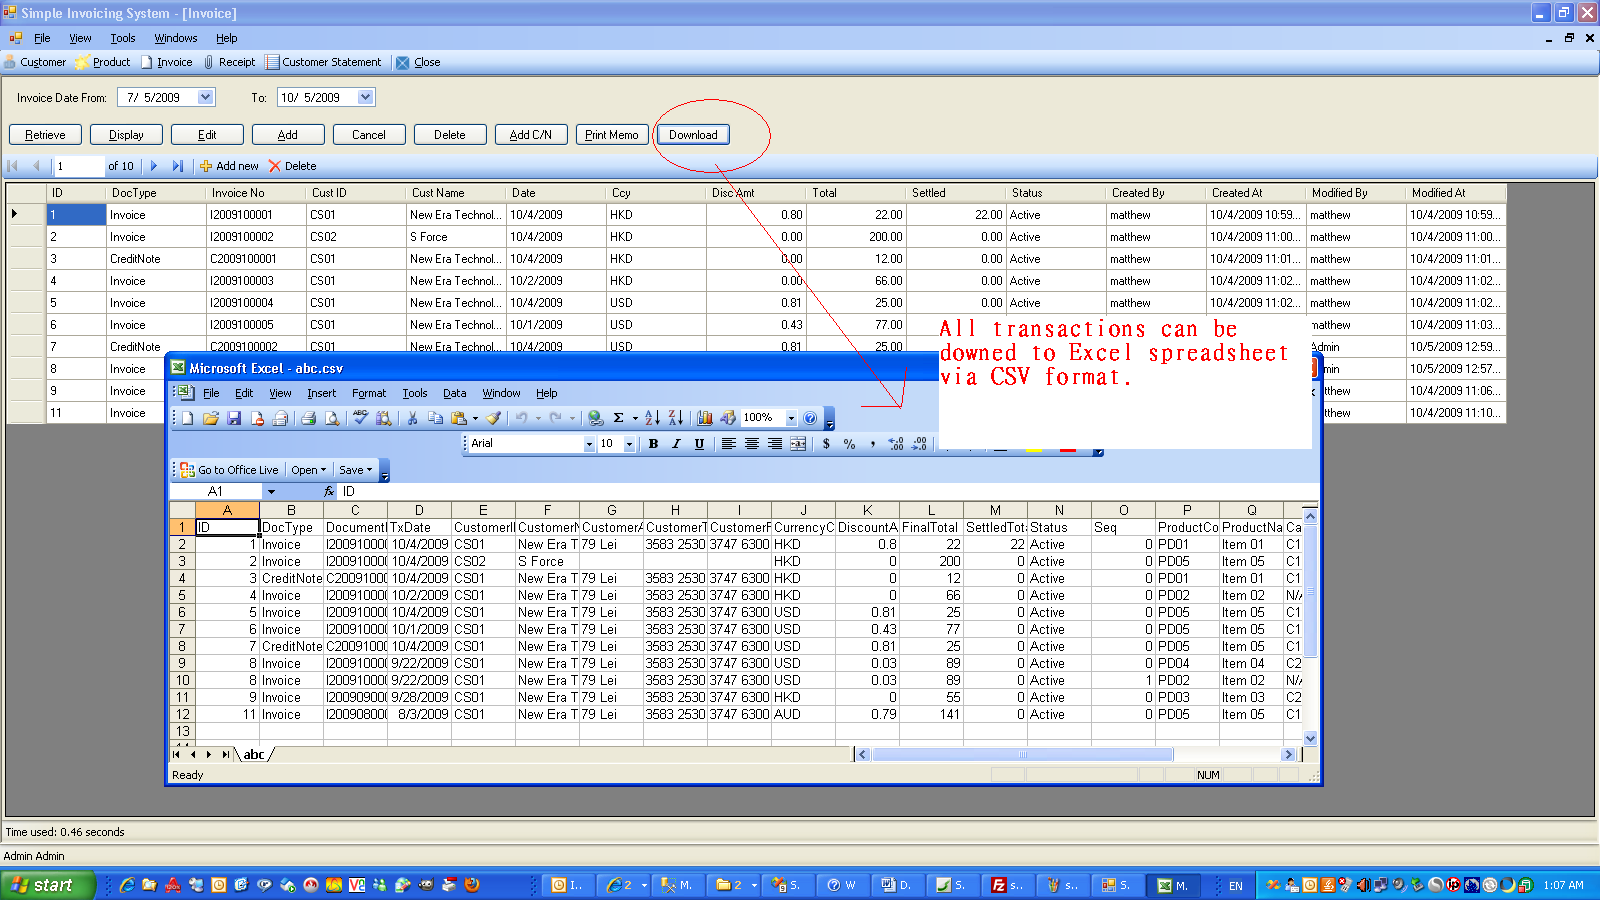This screenshot has width=1600, height=900.
Task: Click the Copy icon in Excel toolbar
Action: [435, 418]
